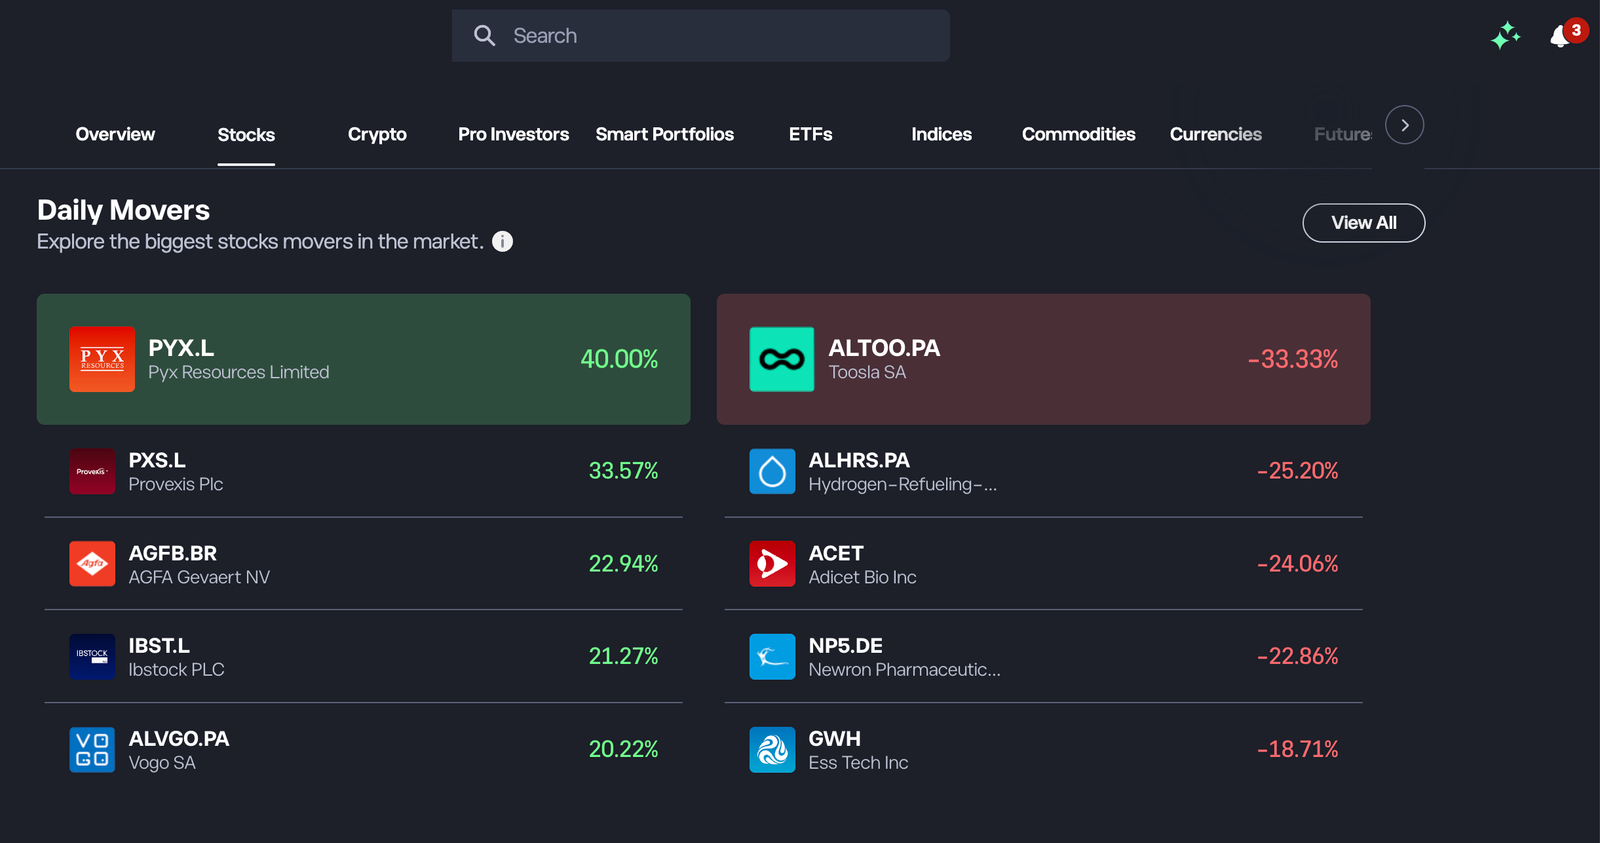Screen dimensions: 1600x843
Task: Click the Ess Tech logo icon
Action: [772, 750]
